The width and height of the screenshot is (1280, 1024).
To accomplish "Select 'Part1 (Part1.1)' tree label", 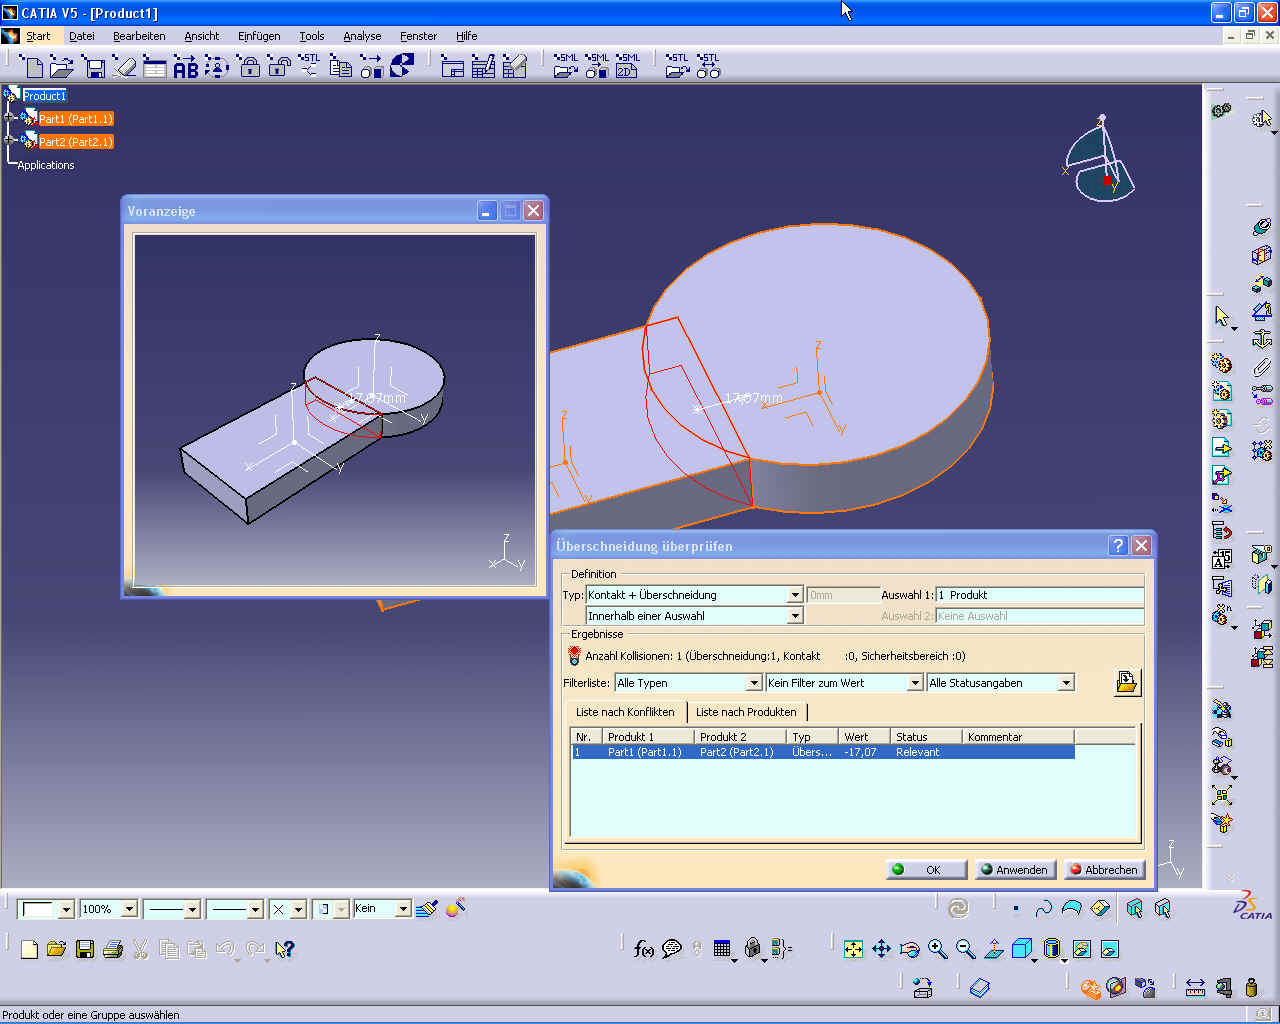I will 76,119.
